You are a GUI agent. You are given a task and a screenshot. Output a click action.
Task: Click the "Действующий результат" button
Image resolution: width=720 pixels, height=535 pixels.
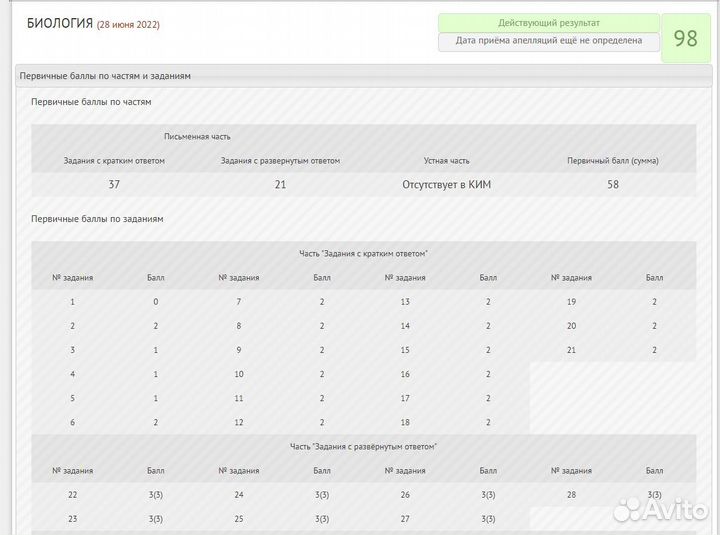click(x=548, y=23)
